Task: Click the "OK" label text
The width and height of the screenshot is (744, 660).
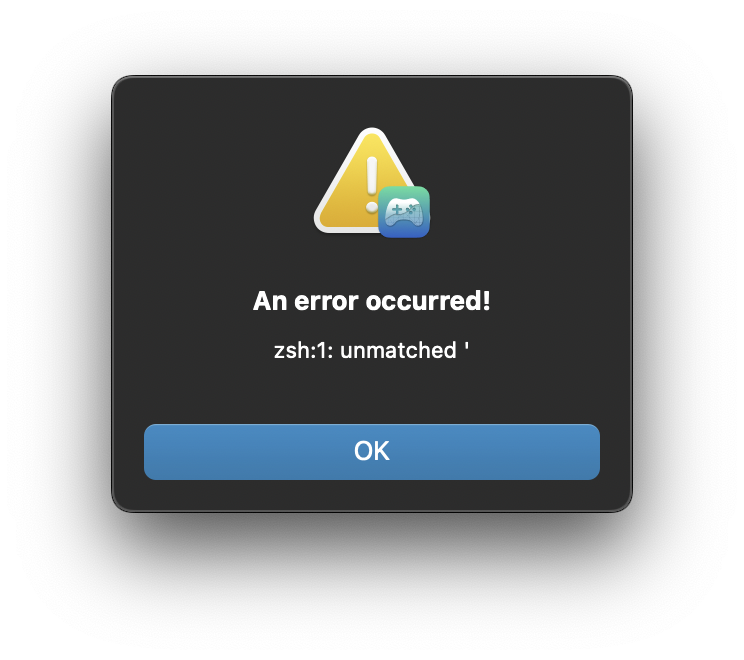Action: click(372, 451)
